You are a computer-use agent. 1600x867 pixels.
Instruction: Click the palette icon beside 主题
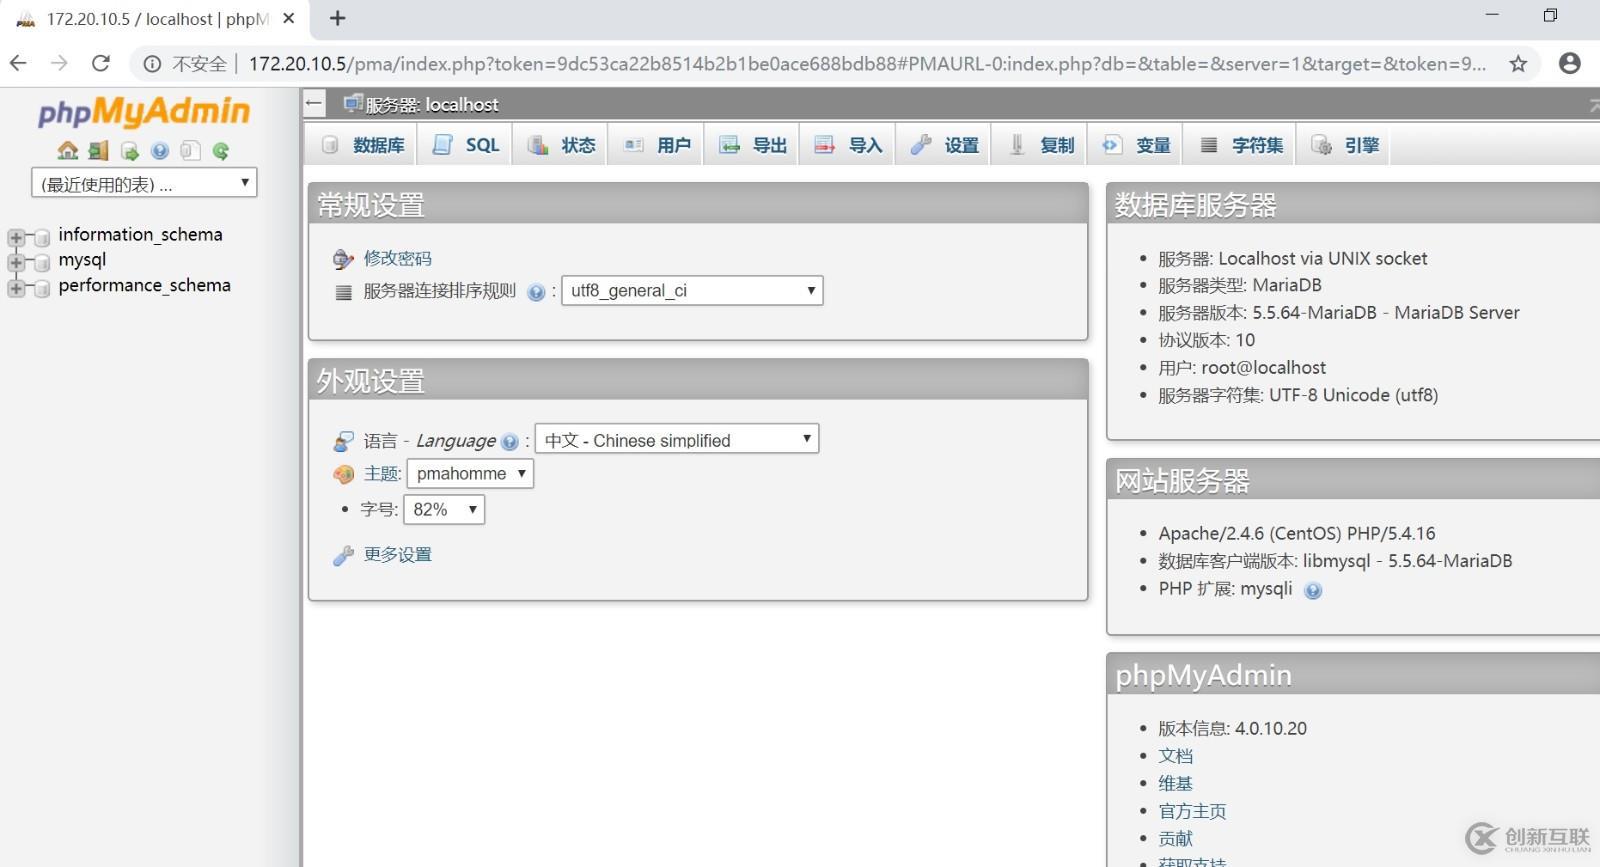(343, 474)
